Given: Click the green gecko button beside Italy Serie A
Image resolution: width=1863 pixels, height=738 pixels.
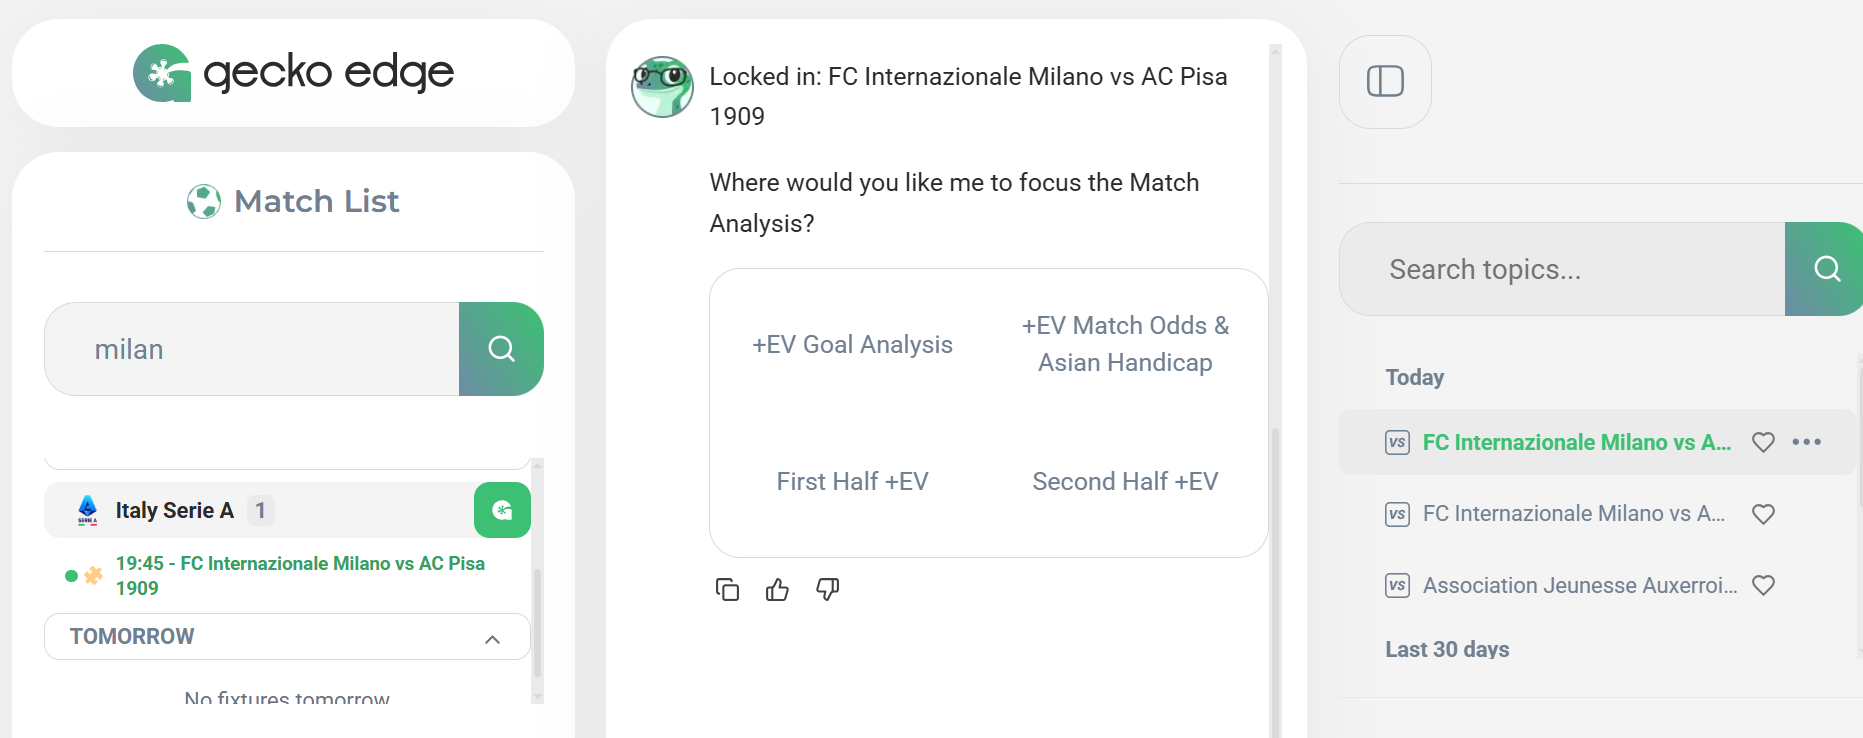Looking at the screenshot, I should click(x=502, y=510).
